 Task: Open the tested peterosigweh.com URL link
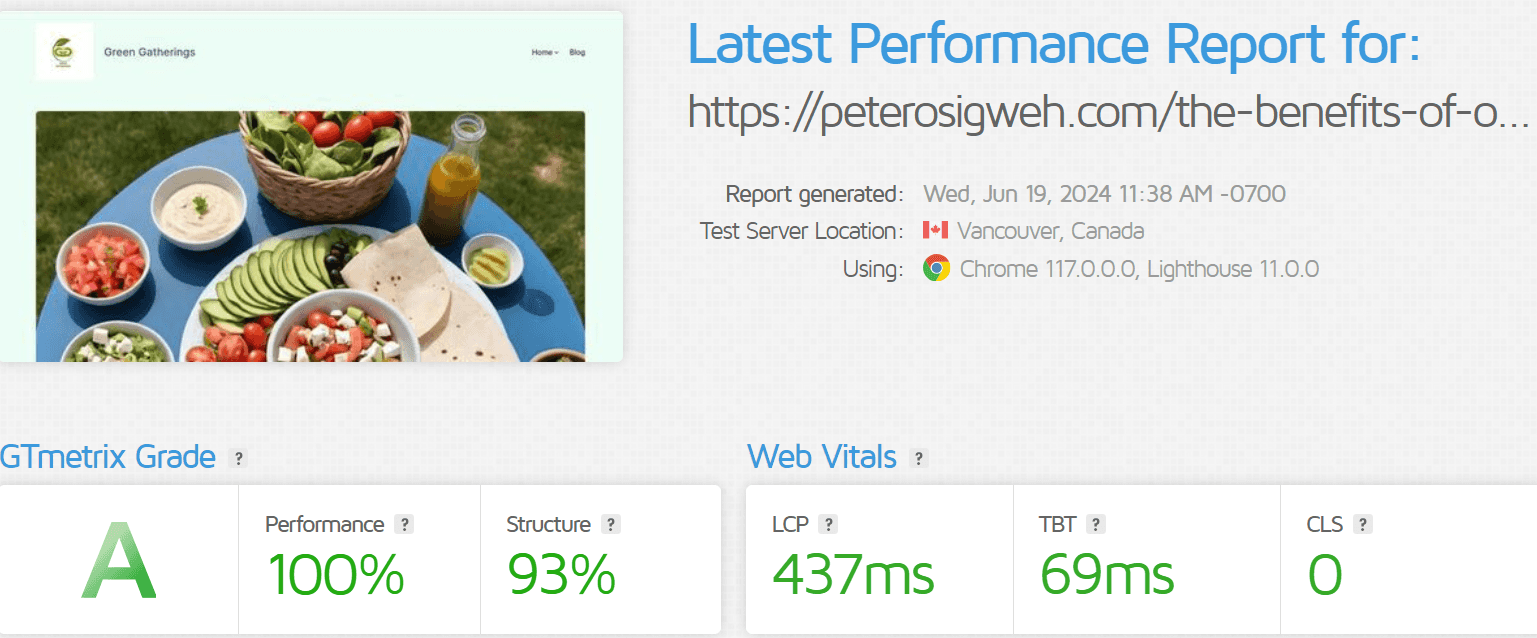1108,114
